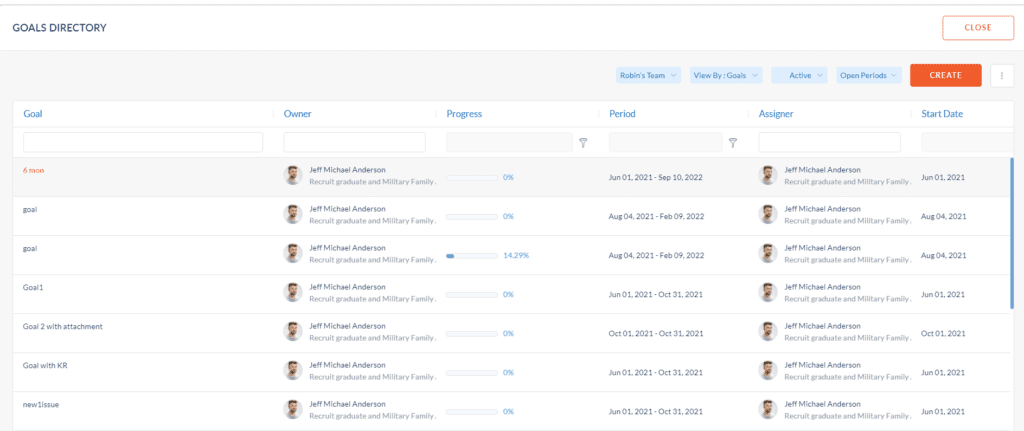Click owner name in 'Goal 2 with attachment' row
The height and width of the screenshot is (431, 1024).
pyautogui.click(x=347, y=327)
